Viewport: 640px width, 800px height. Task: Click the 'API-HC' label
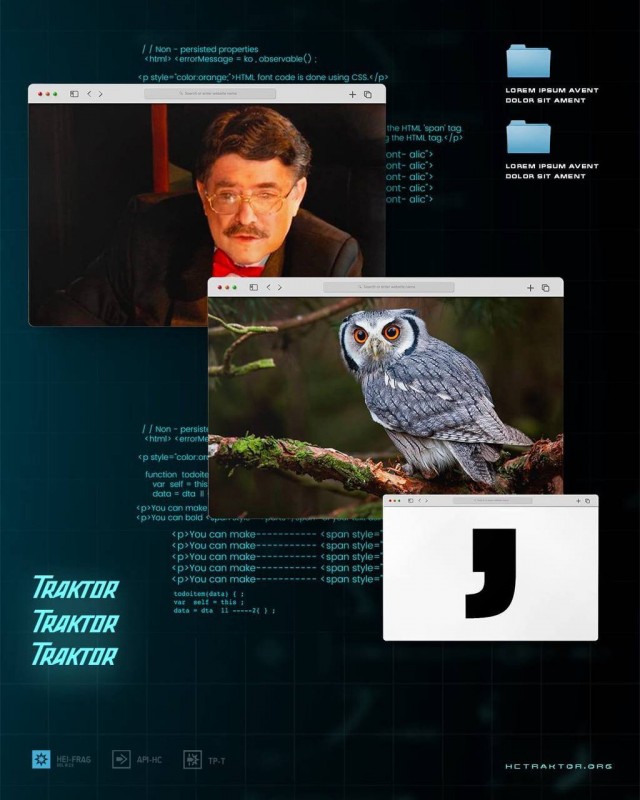point(149,760)
